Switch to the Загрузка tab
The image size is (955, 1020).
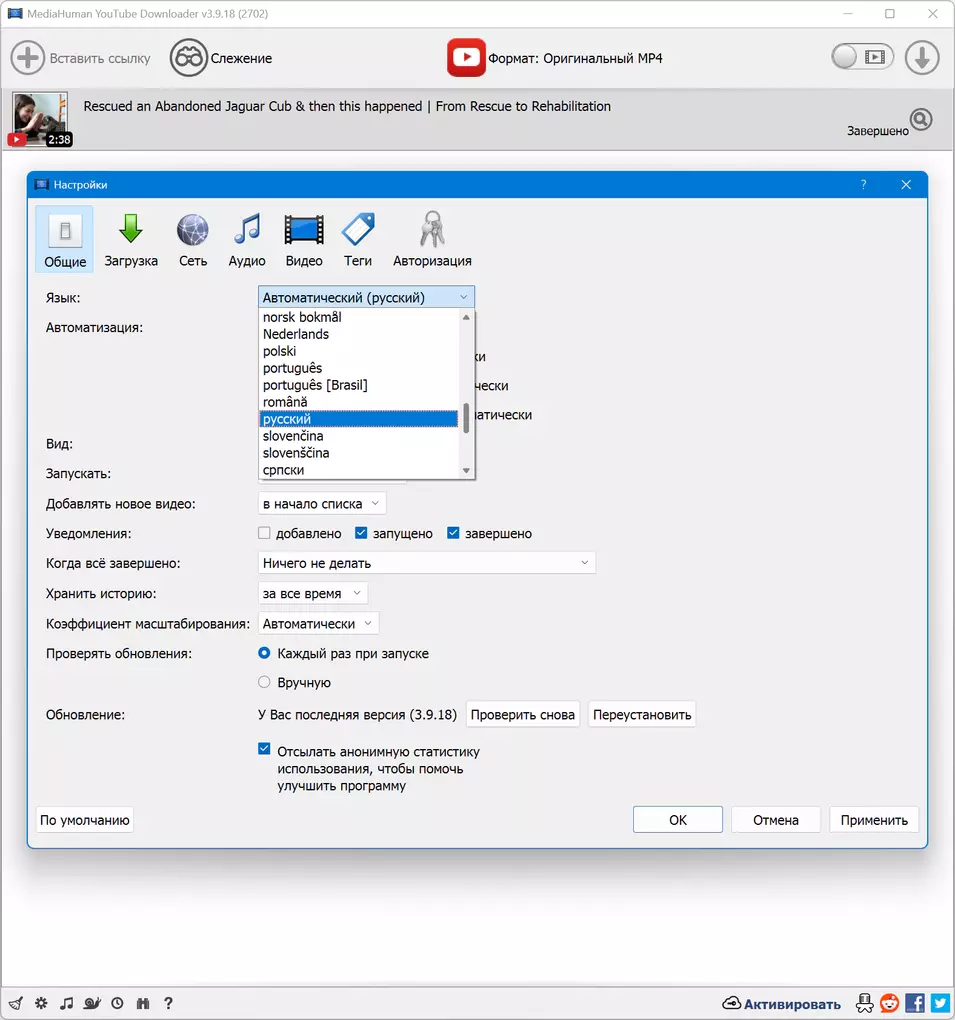pos(131,239)
